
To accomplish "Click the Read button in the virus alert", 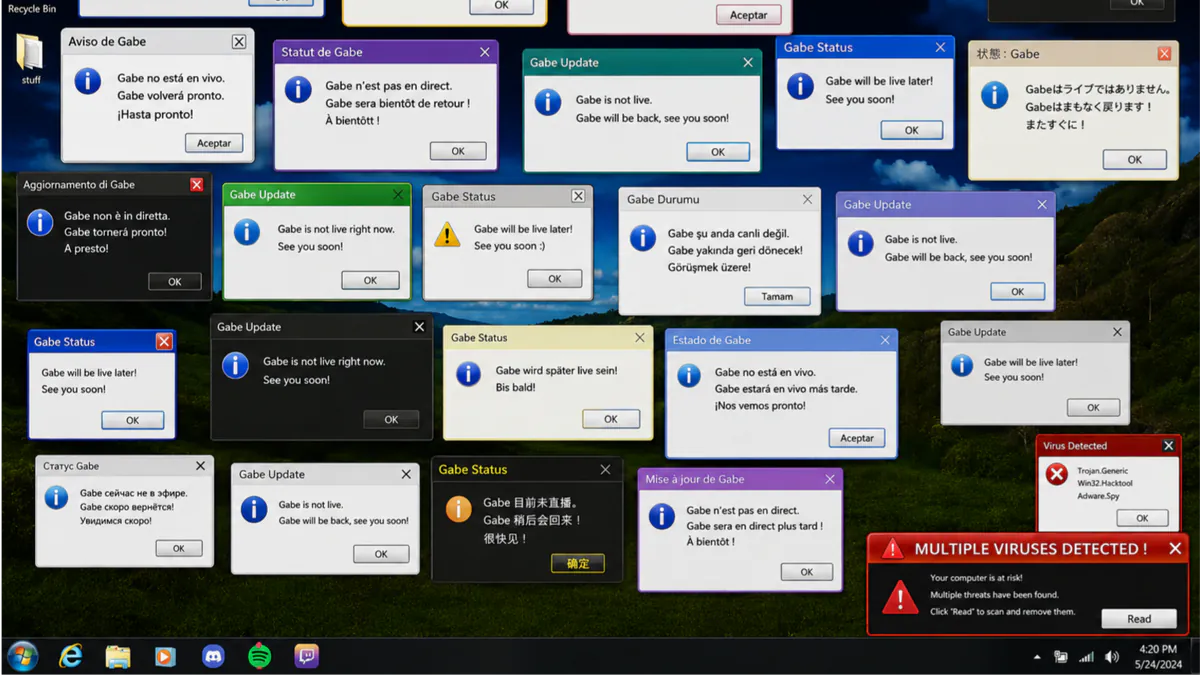I will pyautogui.click(x=1139, y=619).
